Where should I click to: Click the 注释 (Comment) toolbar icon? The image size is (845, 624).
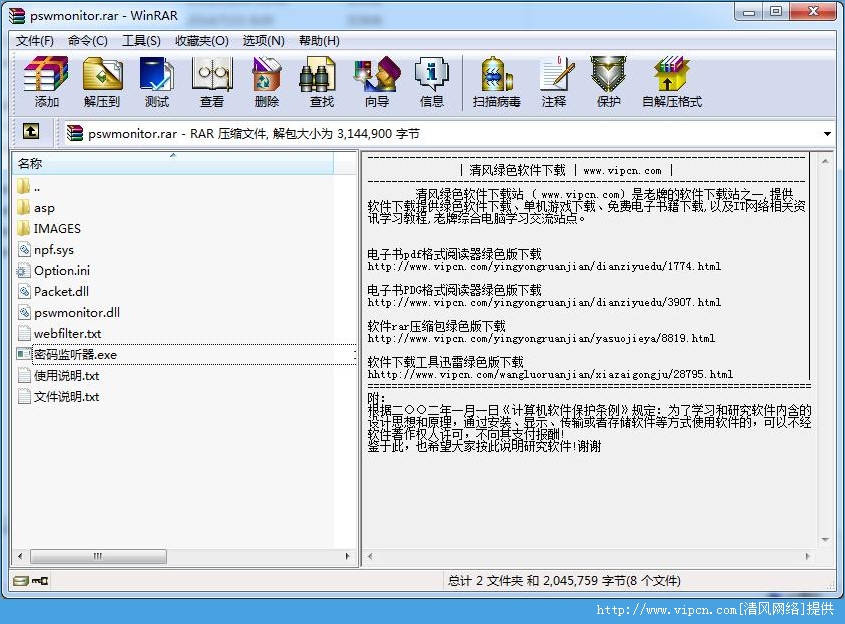coord(555,82)
